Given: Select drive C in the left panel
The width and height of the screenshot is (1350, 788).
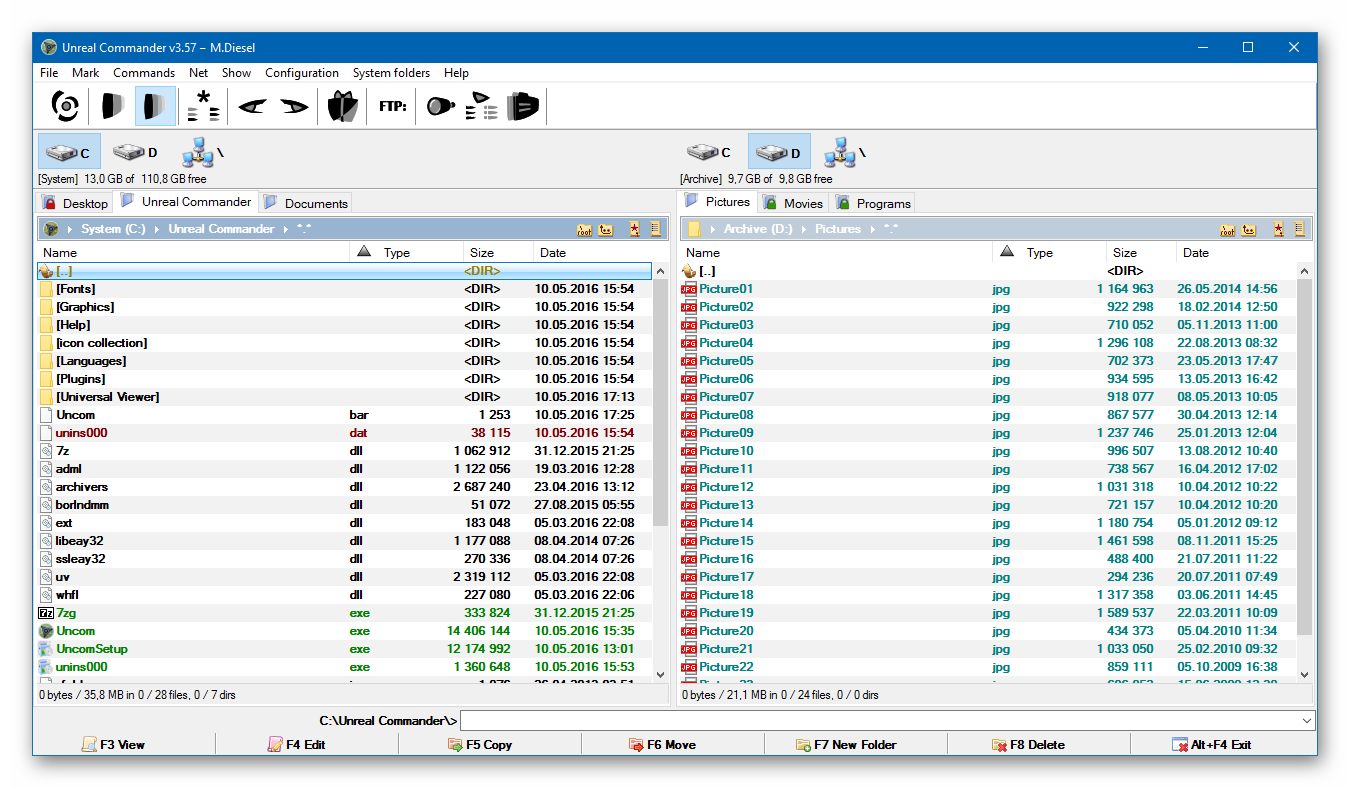Looking at the screenshot, I should [x=70, y=152].
